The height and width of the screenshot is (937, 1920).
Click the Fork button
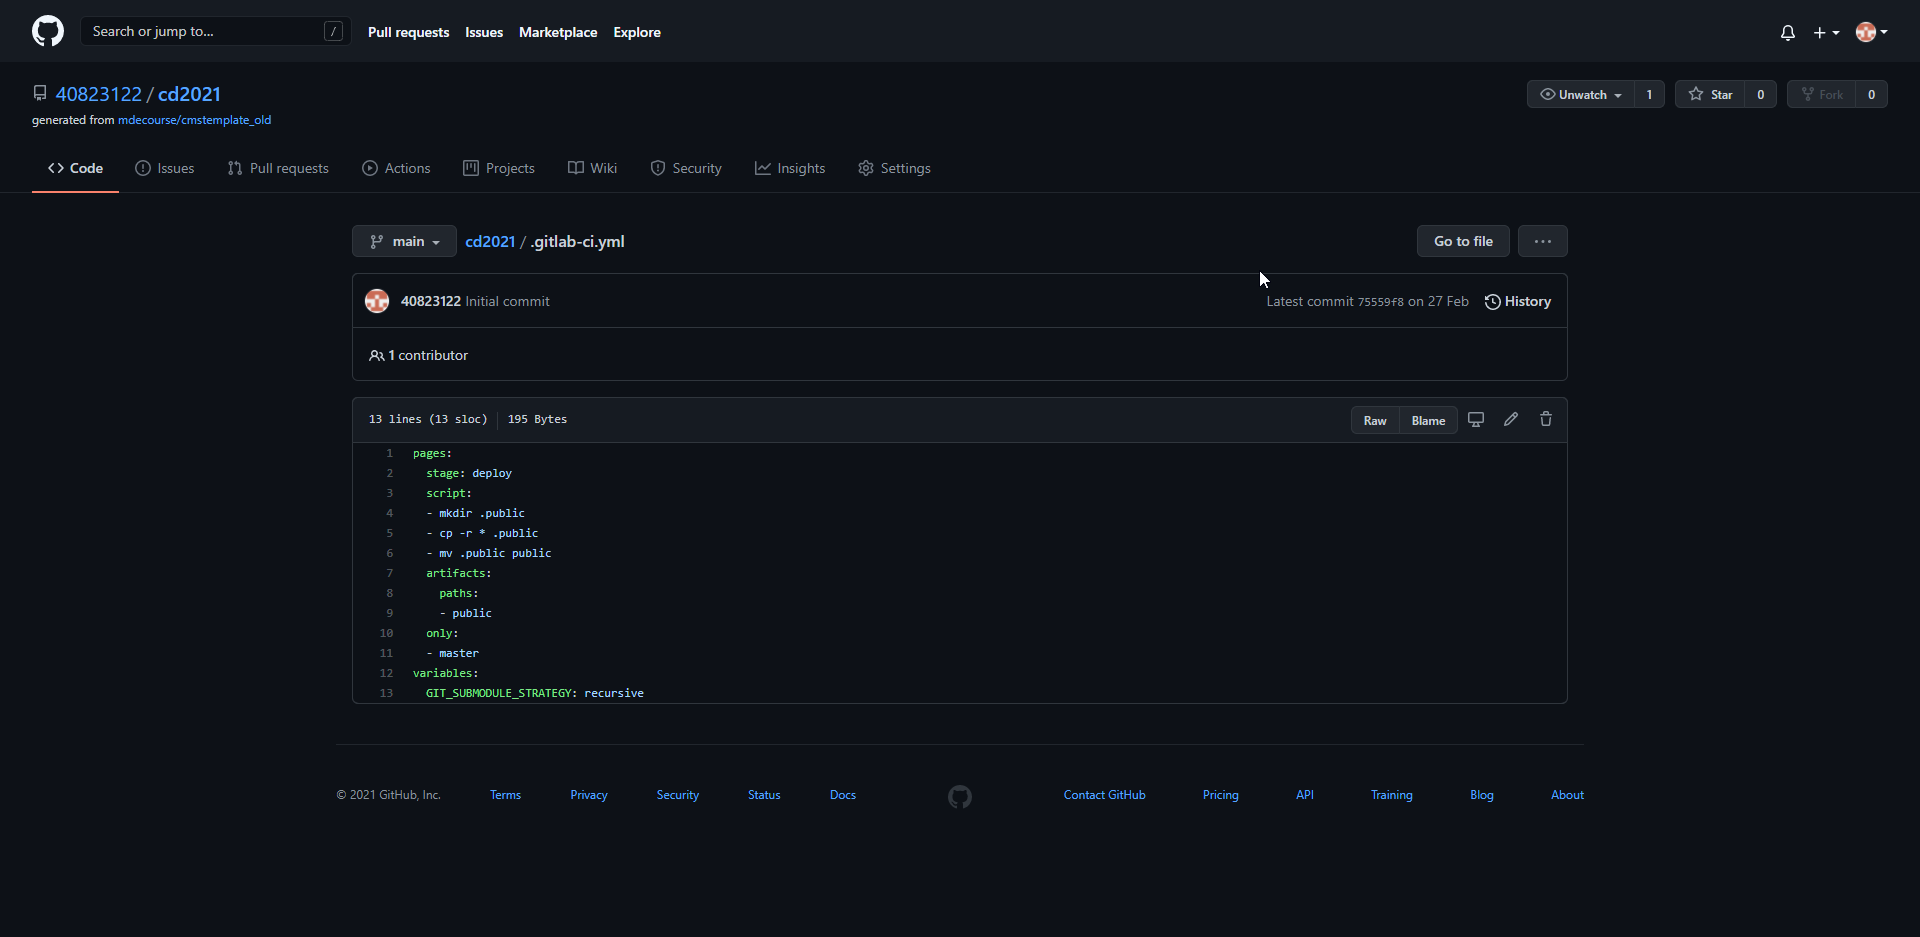pos(1821,94)
